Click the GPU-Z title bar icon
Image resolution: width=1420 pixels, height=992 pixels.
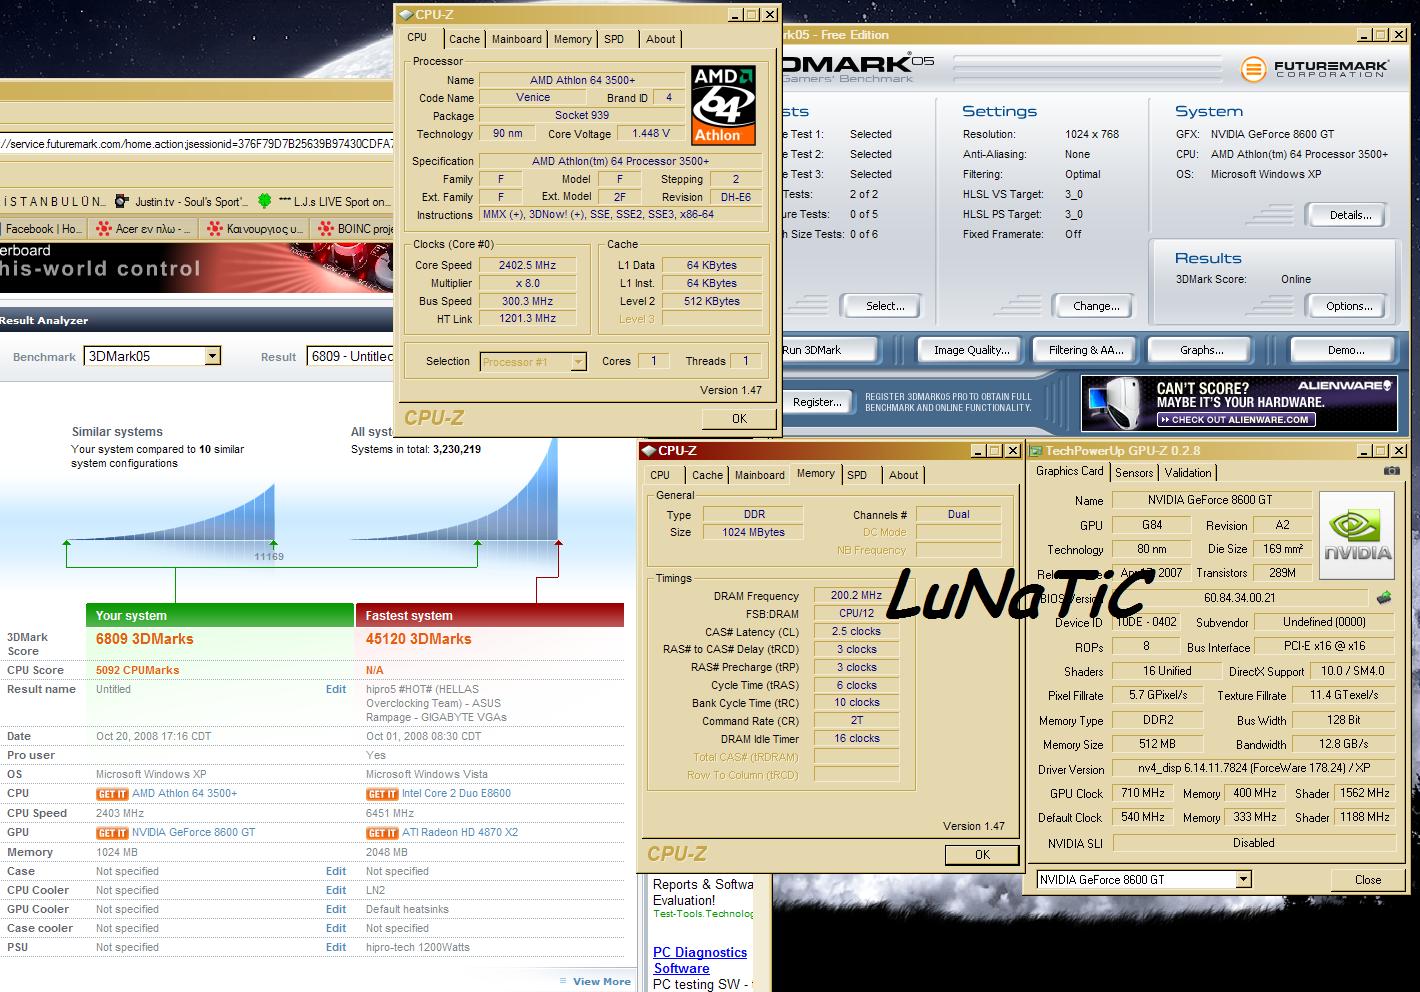point(1036,451)
